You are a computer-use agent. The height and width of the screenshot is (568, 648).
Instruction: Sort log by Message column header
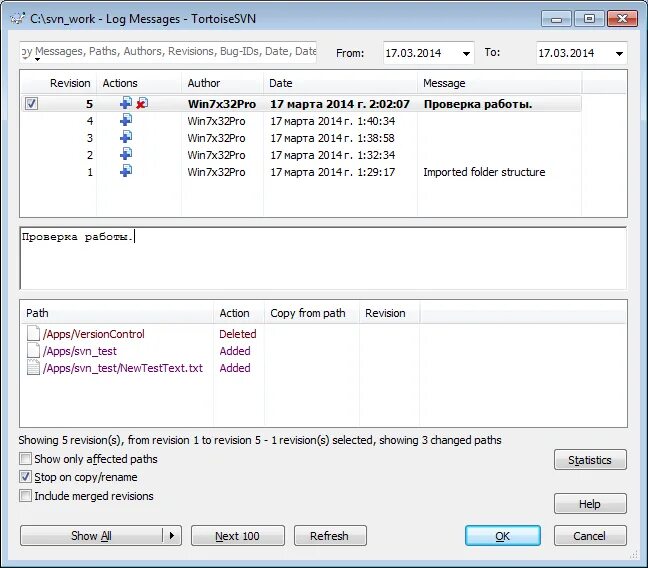tap(499, 83)
